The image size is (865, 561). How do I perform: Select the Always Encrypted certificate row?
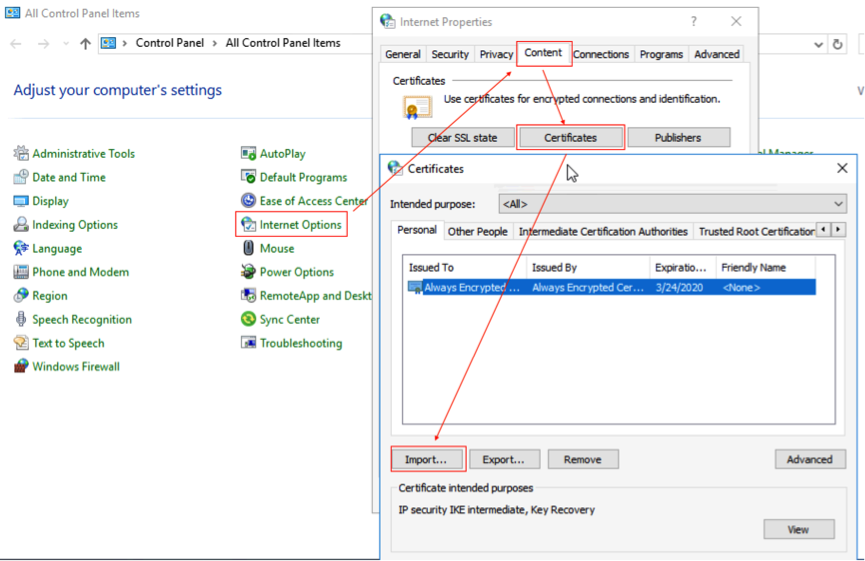pos(610,288)
